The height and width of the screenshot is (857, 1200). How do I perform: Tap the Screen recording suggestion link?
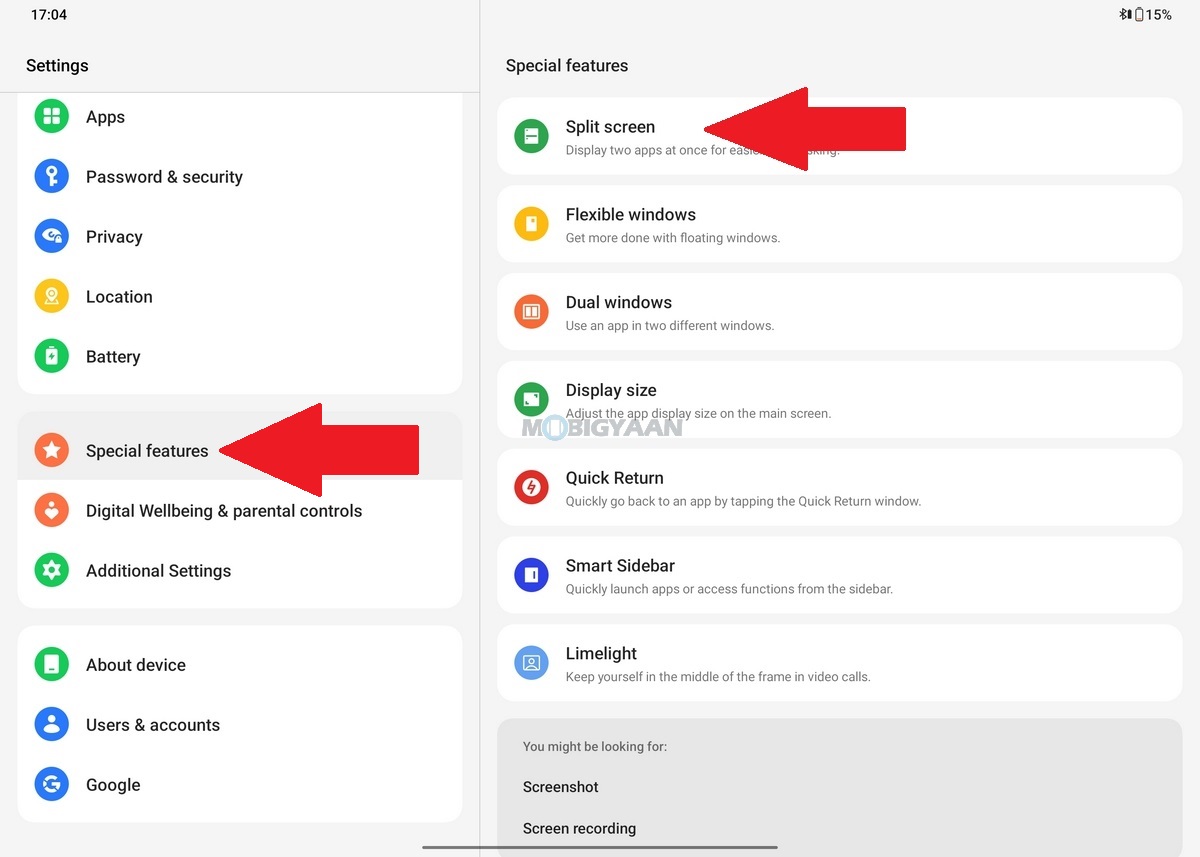click(580, 828)
